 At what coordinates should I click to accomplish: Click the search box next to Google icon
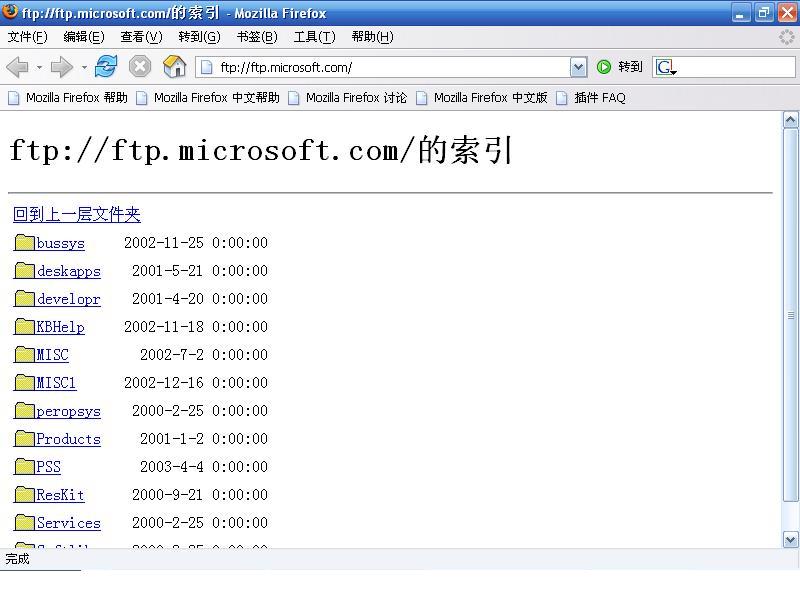(x=736, y=67)
